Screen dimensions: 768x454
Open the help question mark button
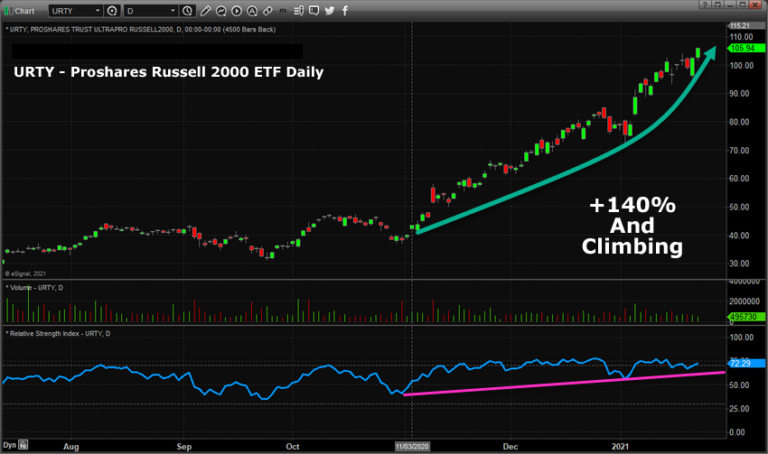point(705,5)
